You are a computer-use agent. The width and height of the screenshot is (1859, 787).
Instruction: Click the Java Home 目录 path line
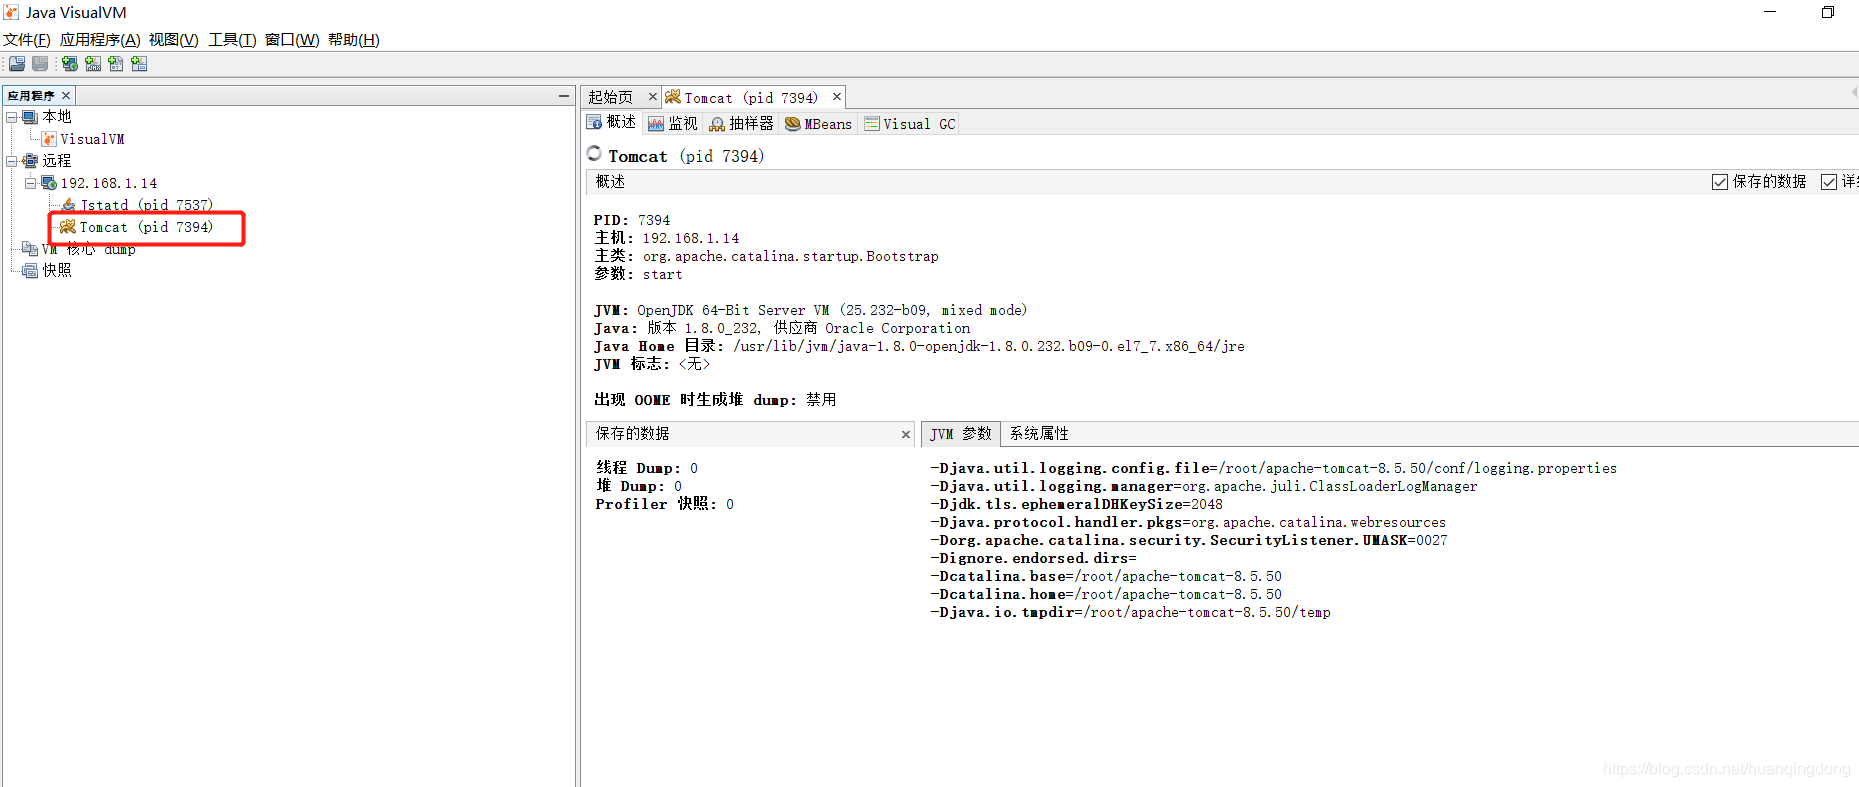(x=919, y=346)
